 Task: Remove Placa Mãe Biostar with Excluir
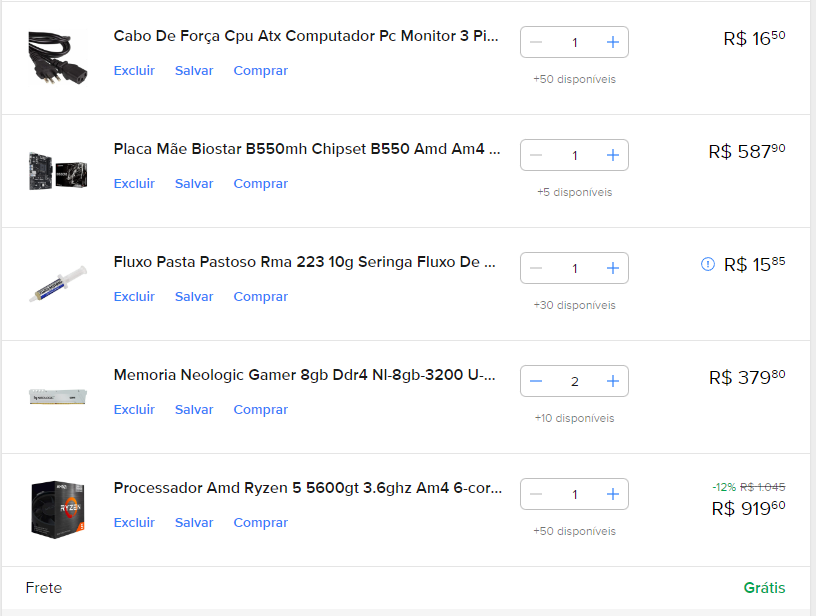pos(134,184)
